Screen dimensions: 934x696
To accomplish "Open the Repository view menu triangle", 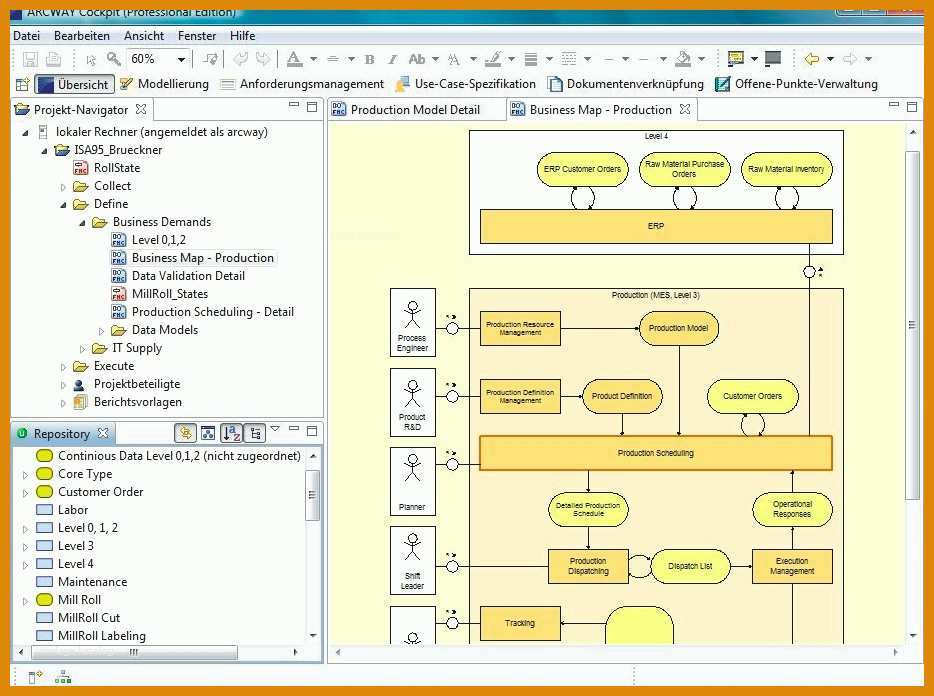I will tap(275, 428).
